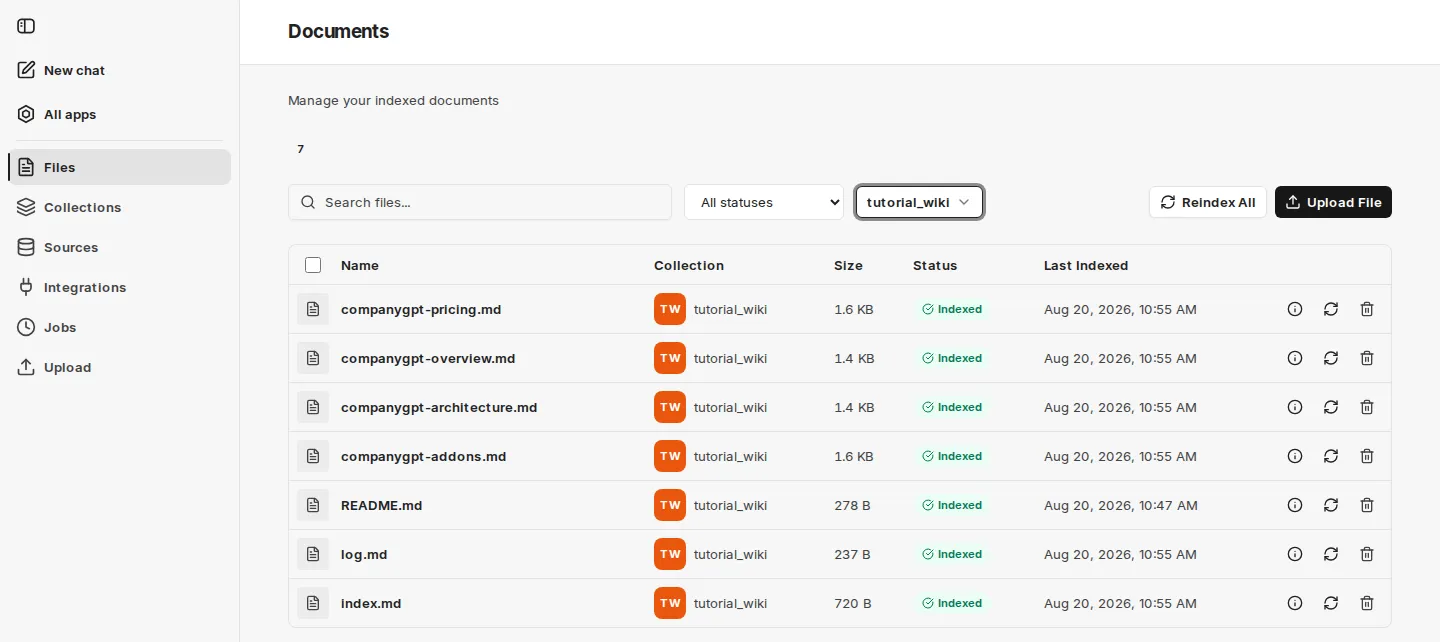Open companygpt-pricing.md file name

(x=421, y=309)
